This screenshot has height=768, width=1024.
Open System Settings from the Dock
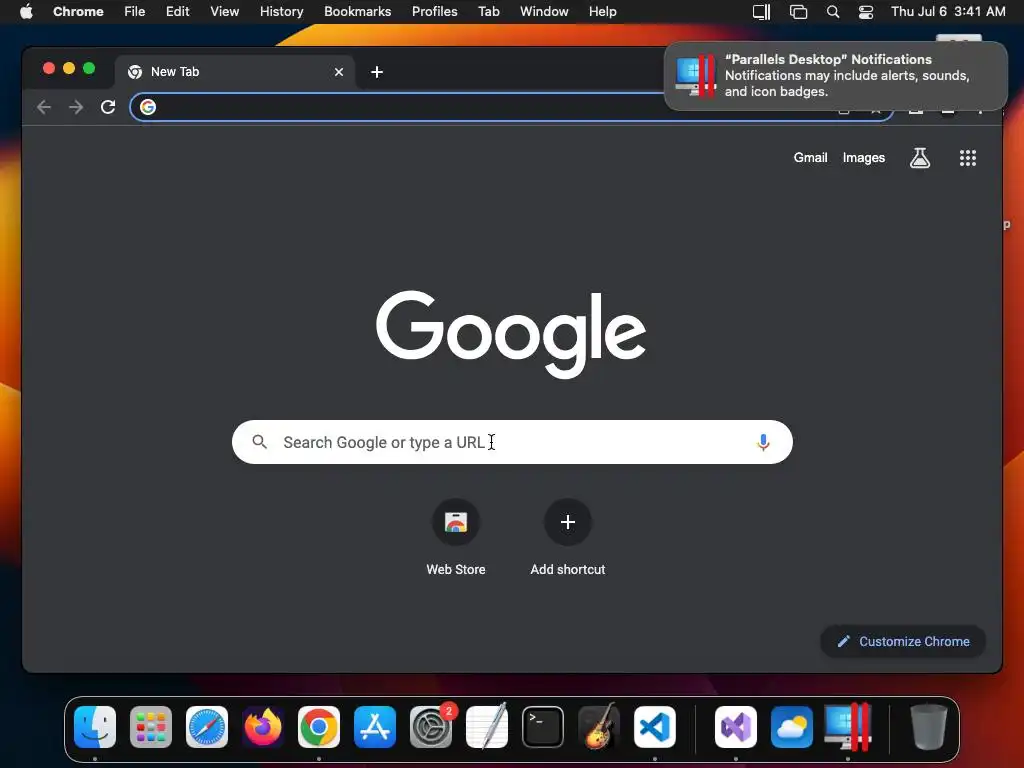coord(431,727)
